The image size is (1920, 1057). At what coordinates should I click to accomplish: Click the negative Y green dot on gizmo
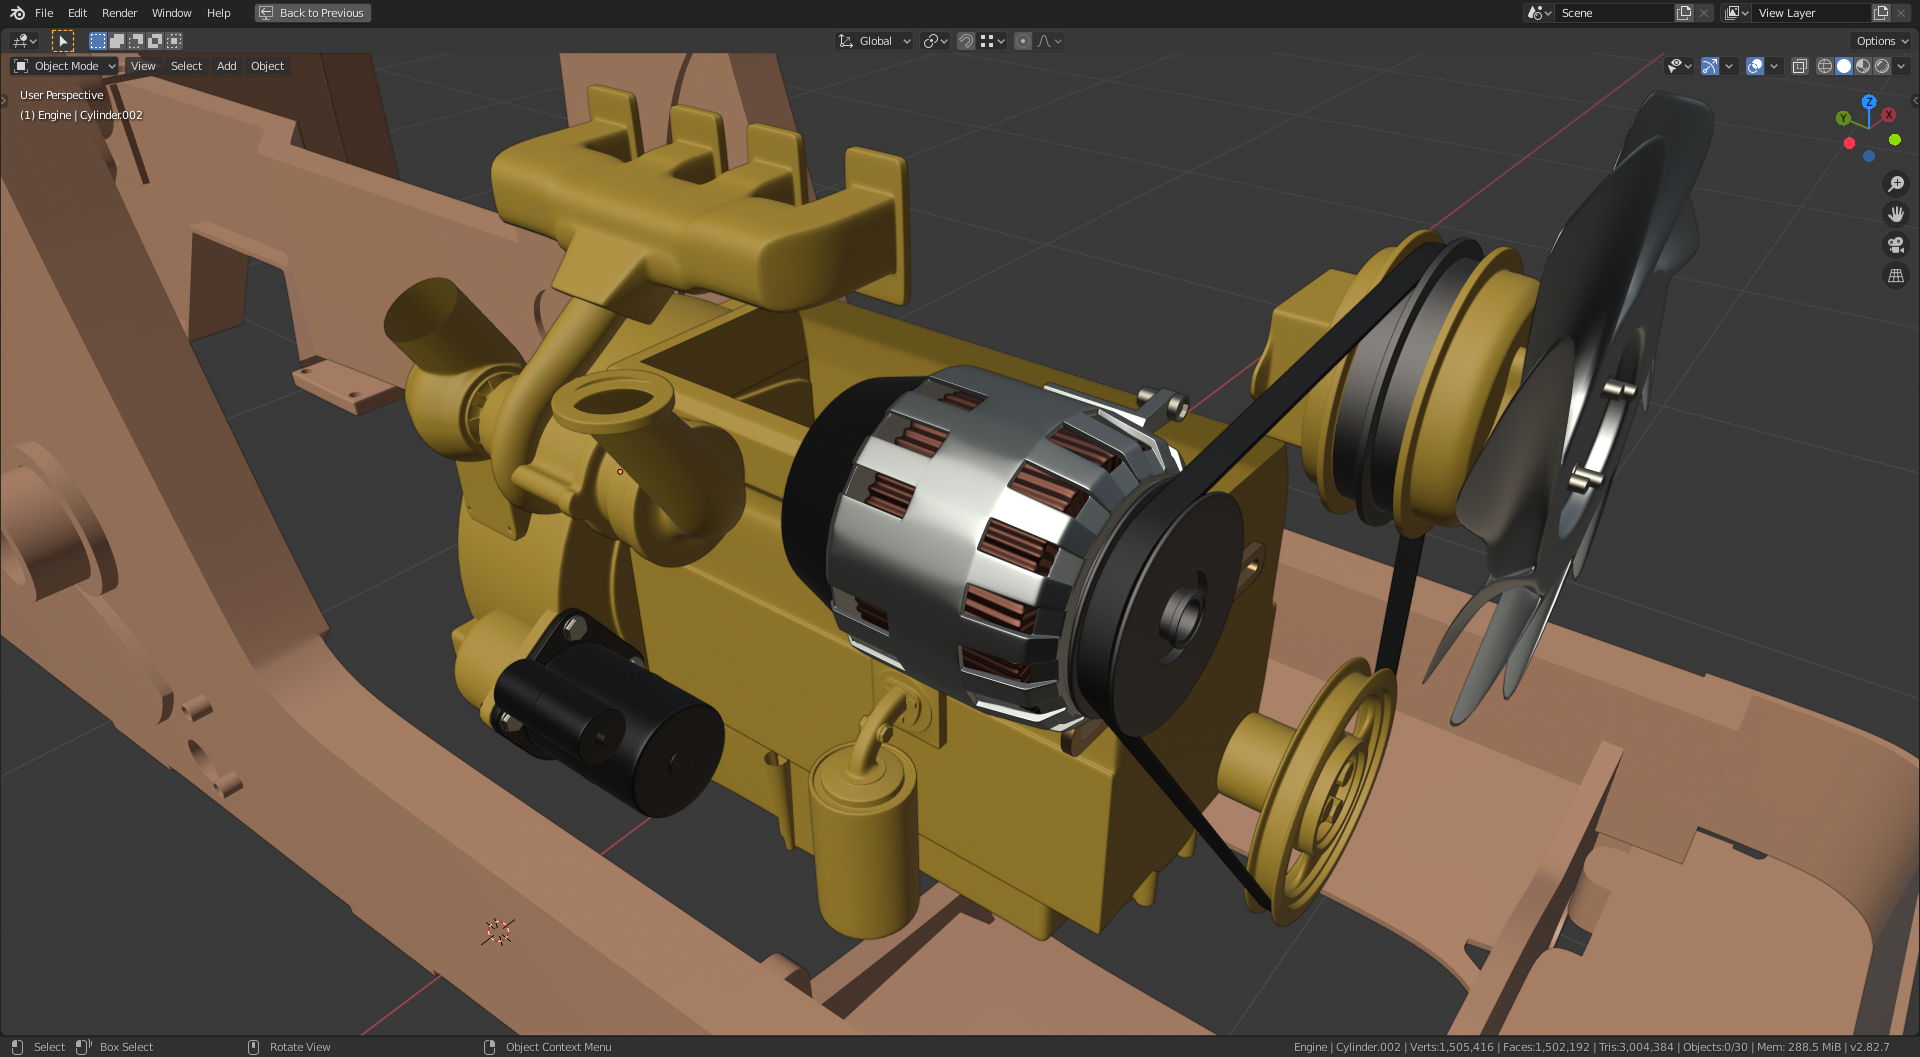[1895, 140]
